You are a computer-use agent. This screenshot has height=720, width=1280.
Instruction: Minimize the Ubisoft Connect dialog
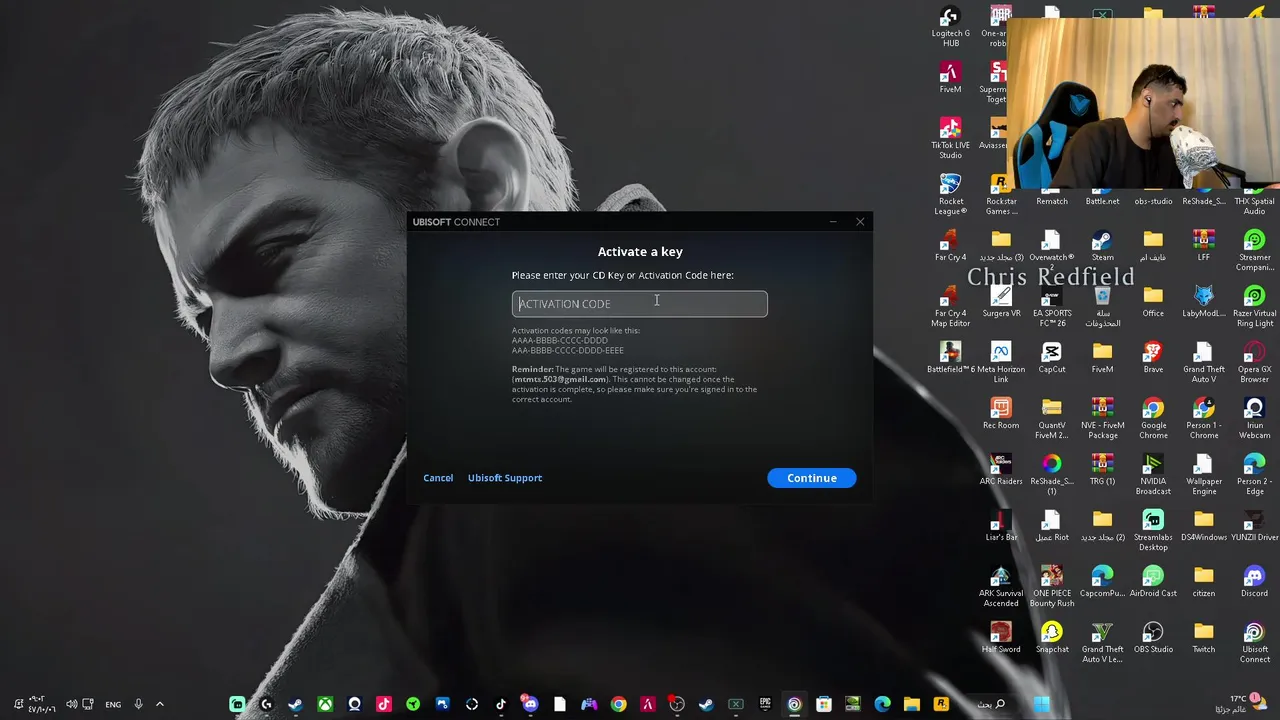tap(833, 222)
